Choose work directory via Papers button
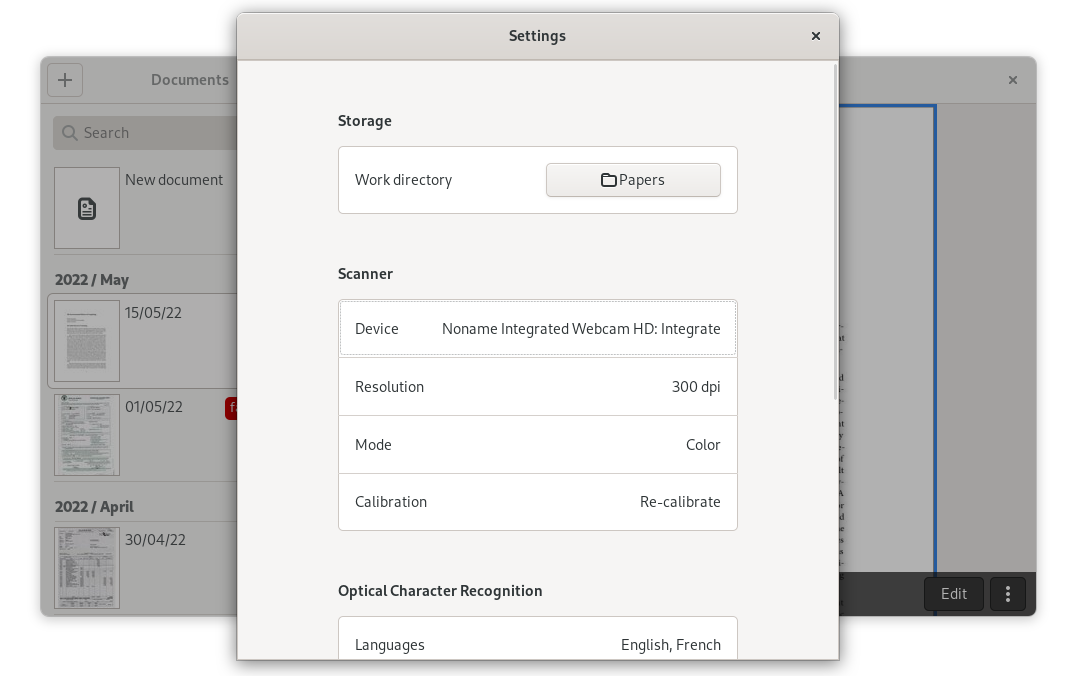The height and width of the screenshot is (676, 1079). pos(633,180)
